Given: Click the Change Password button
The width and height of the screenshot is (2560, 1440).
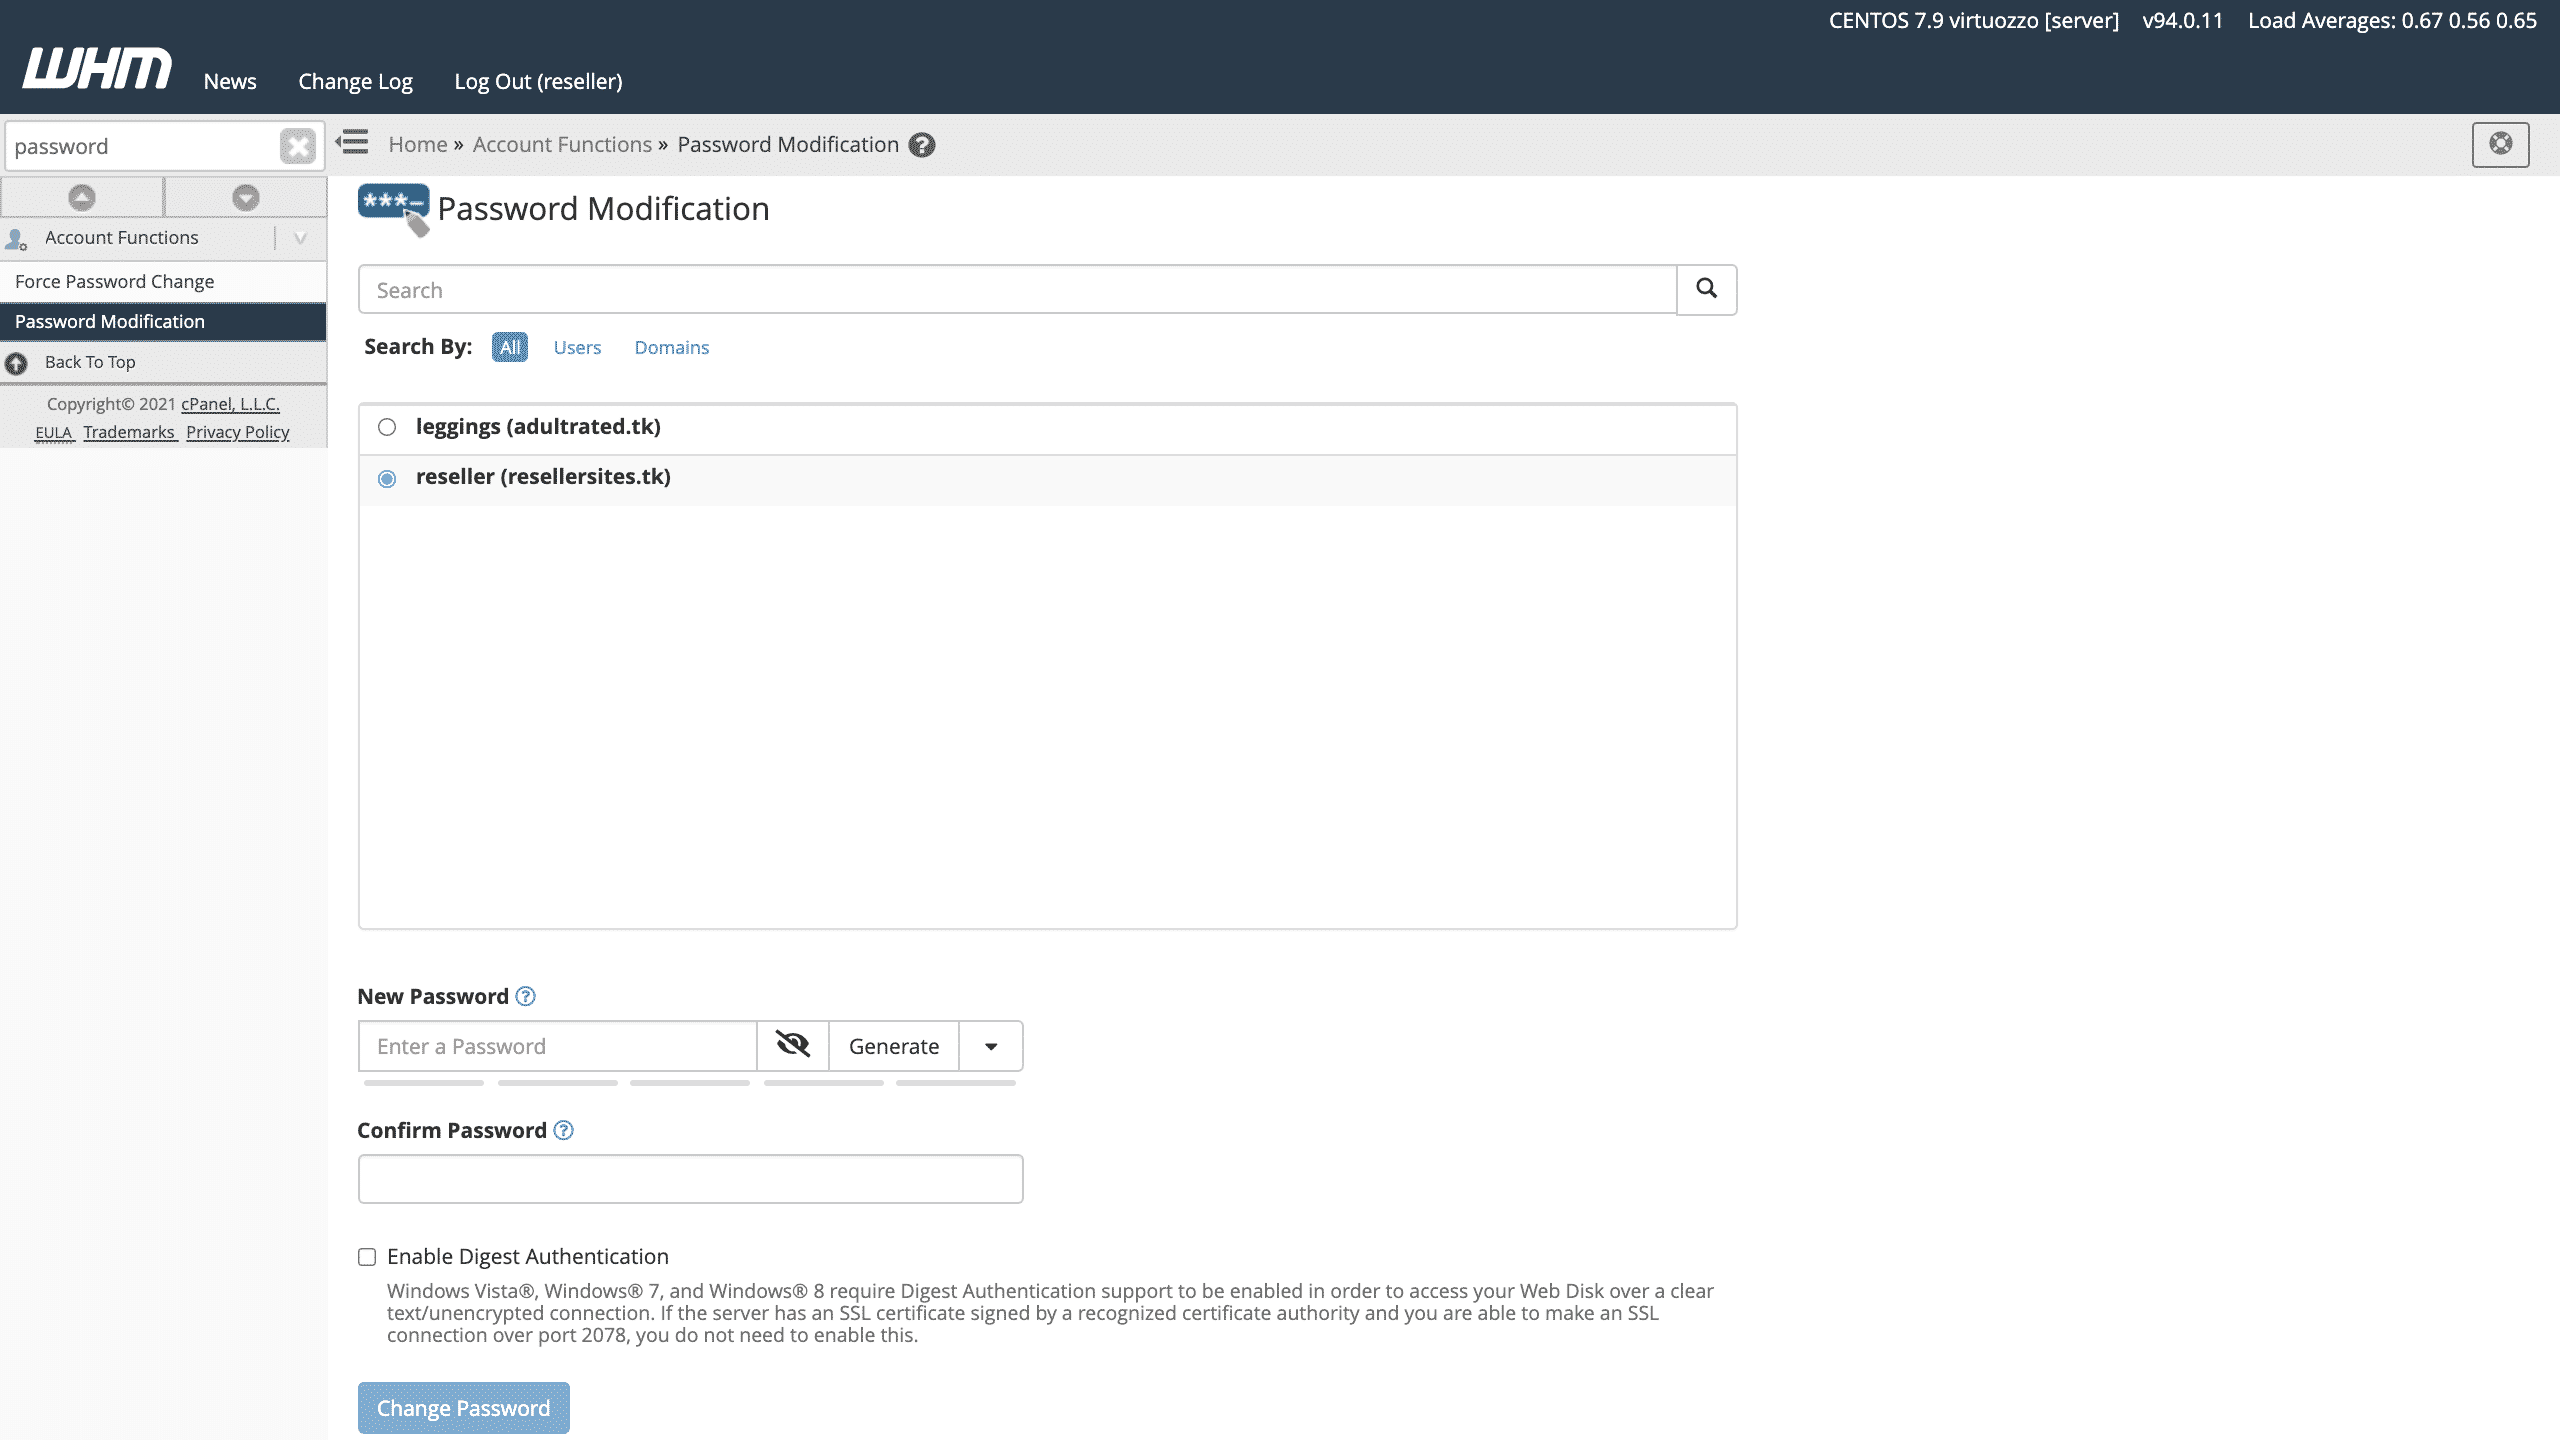Looking at the screenshot, I should [x=464, y=1408].
